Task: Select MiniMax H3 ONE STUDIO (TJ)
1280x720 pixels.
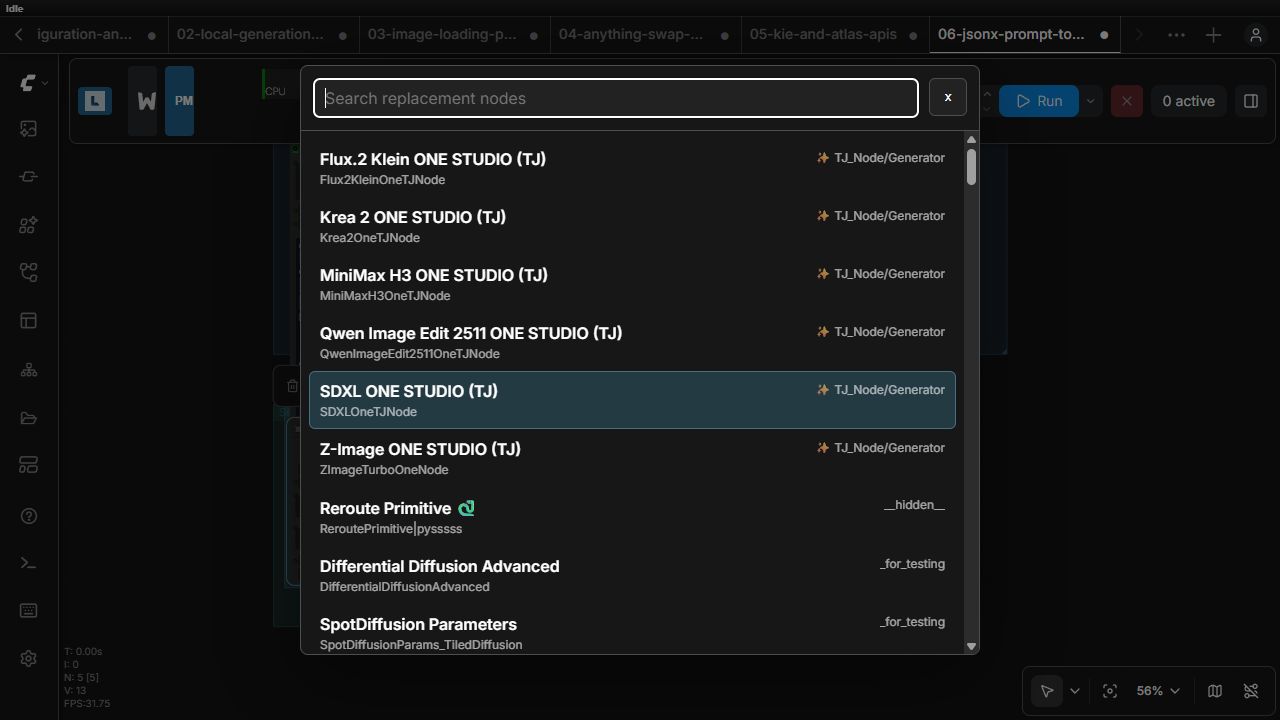Action: point(632,284)
